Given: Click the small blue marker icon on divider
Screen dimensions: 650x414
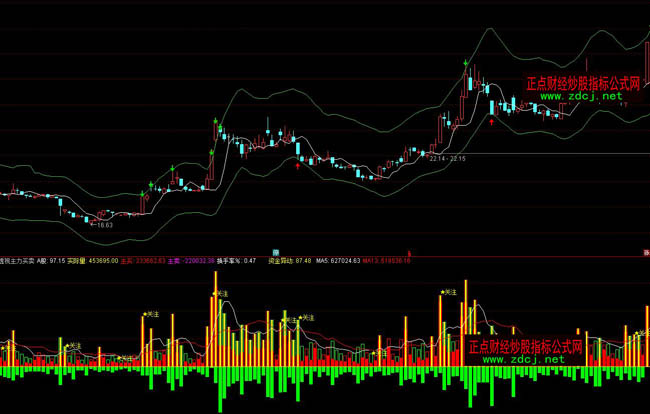Looking at the screenshot, I should [274, 250].
